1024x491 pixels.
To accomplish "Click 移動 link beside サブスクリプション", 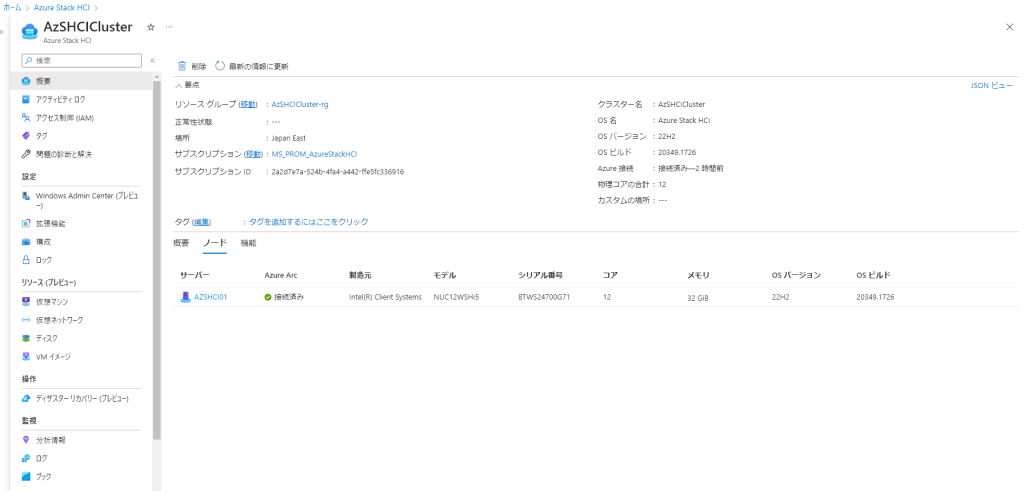I will point(253,154).
